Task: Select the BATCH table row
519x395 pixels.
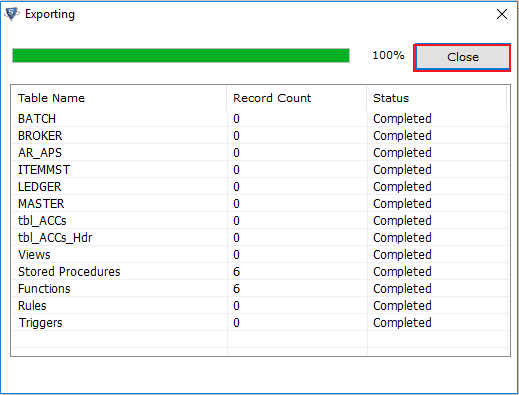Action: 260,119
